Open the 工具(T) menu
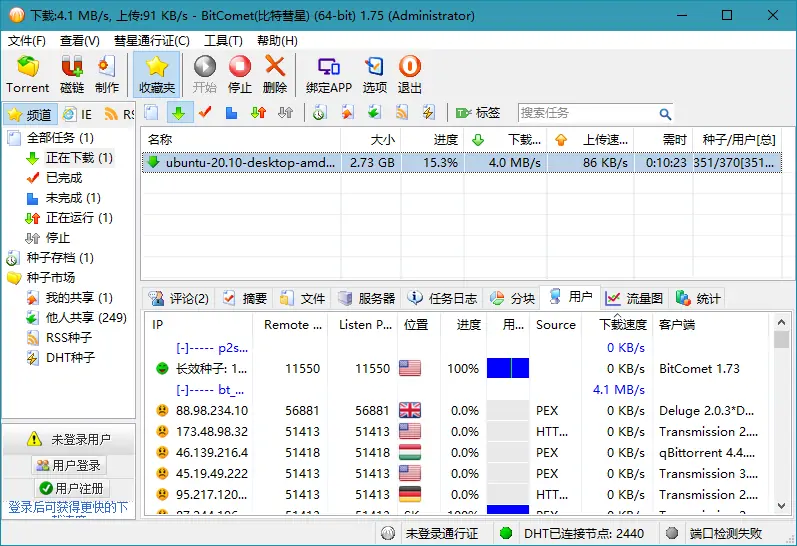 click(x=223, y=41)
